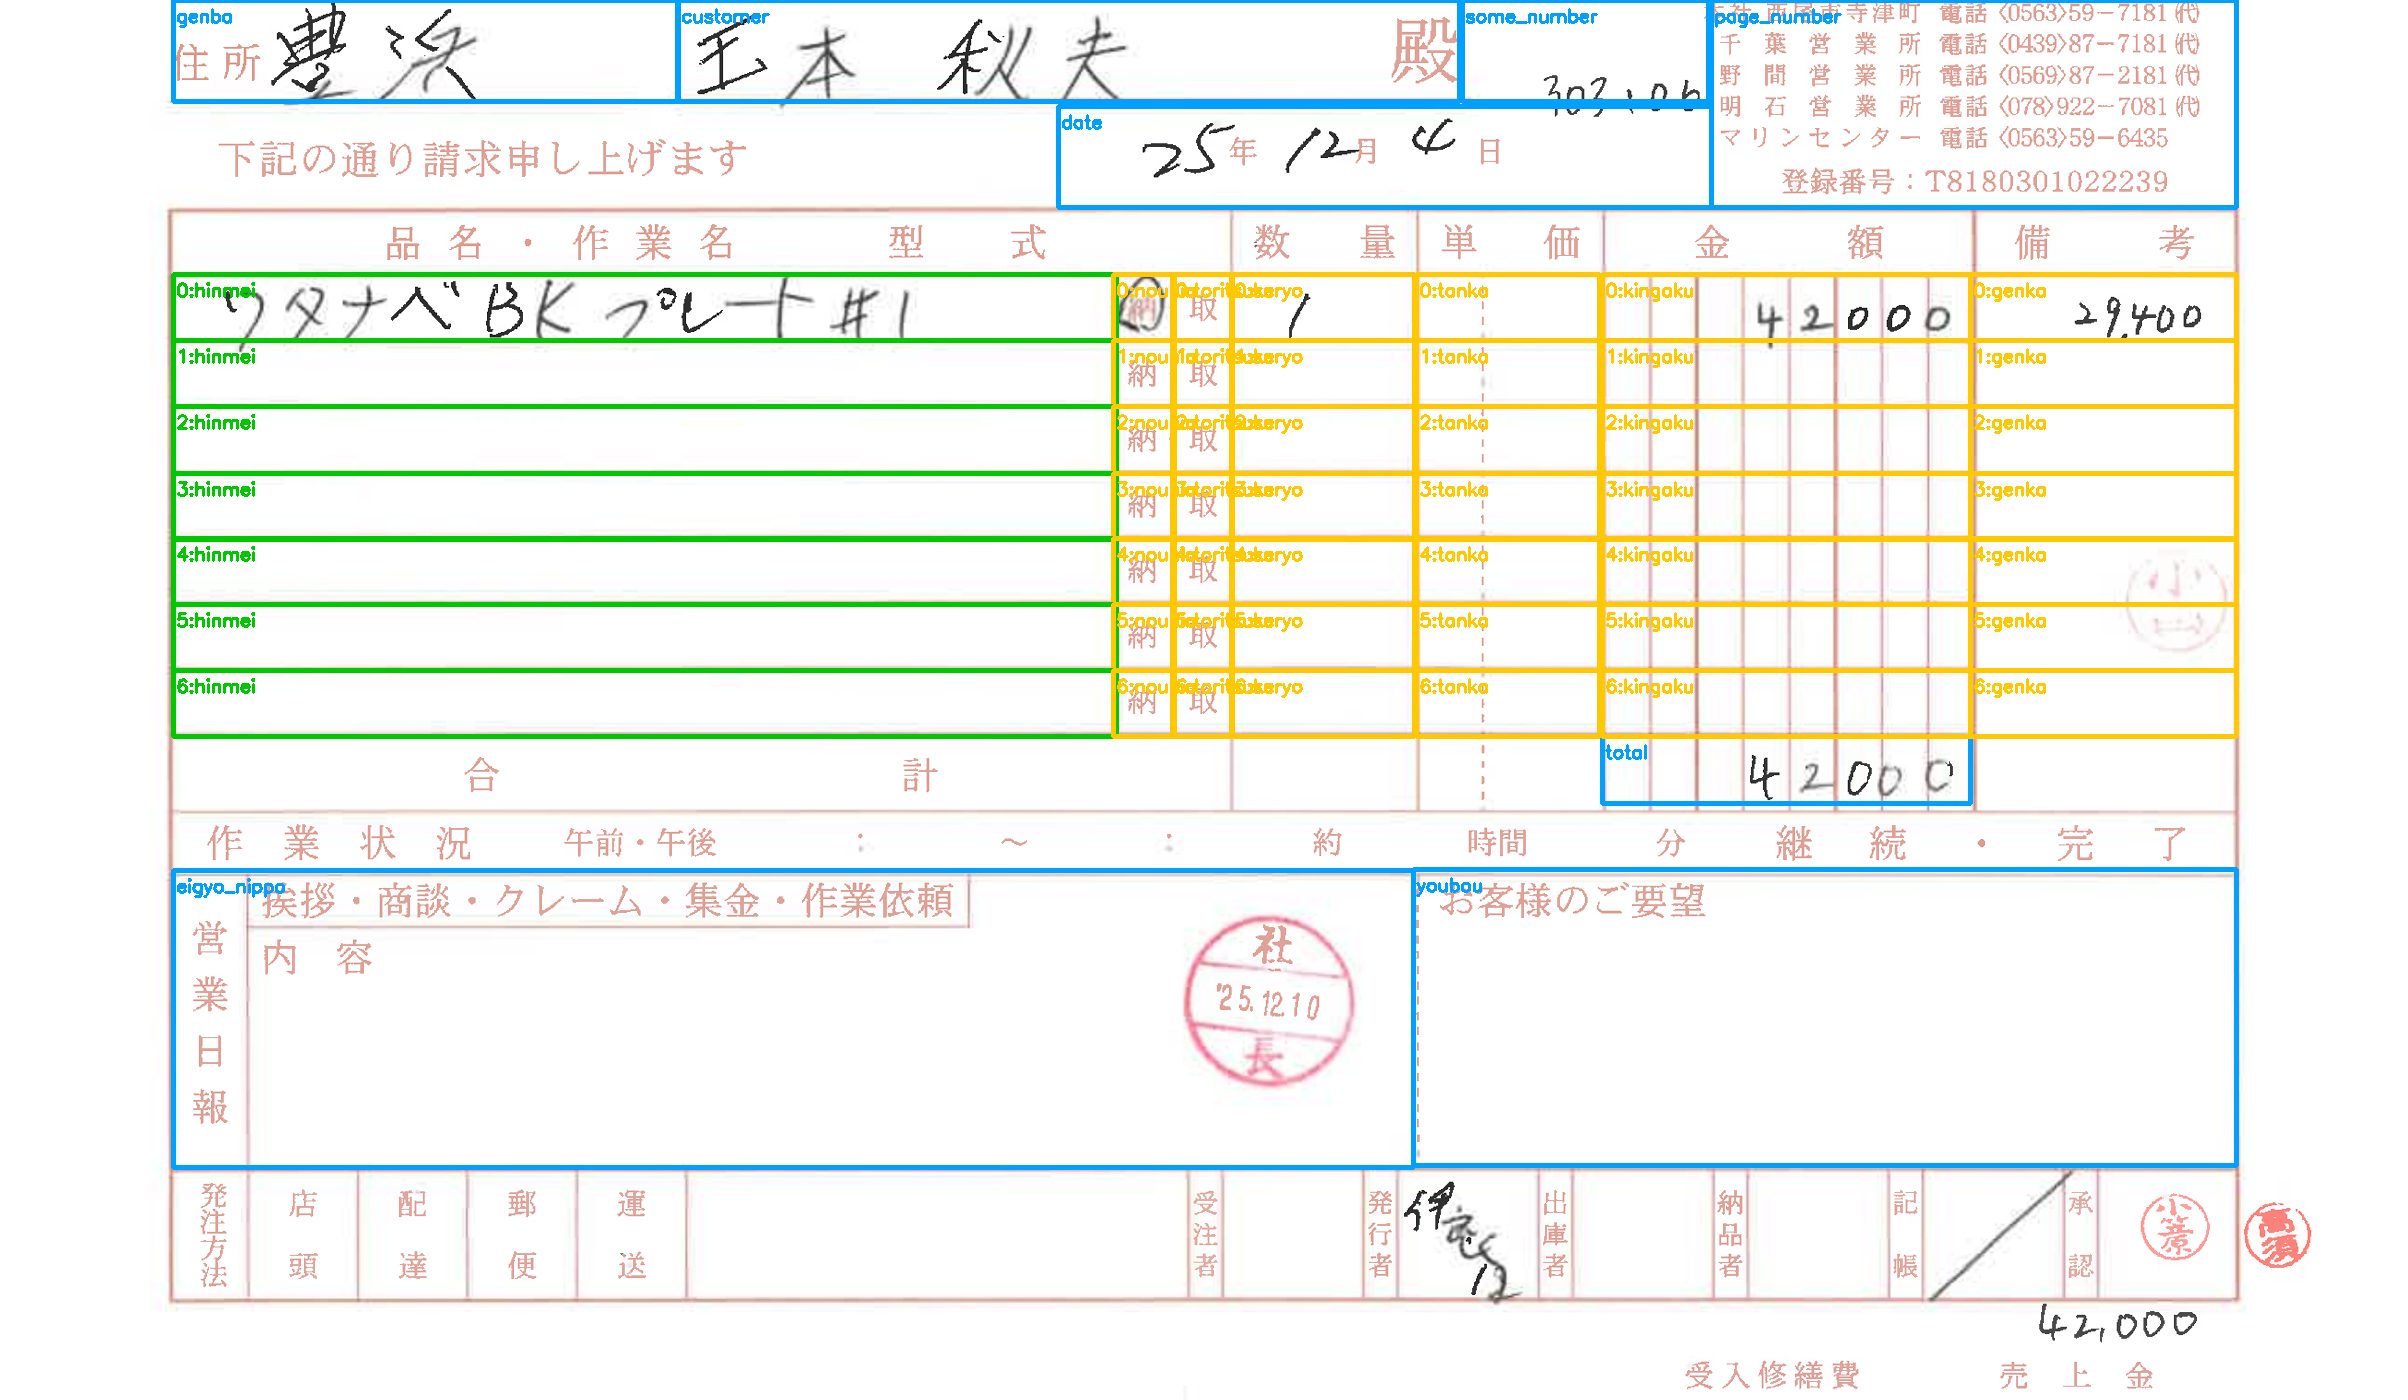This screenshot has height=1400, width=2408.
Task: Select the sentence 下記の通り請求申し上げます
Action: (x=483, y=159)
